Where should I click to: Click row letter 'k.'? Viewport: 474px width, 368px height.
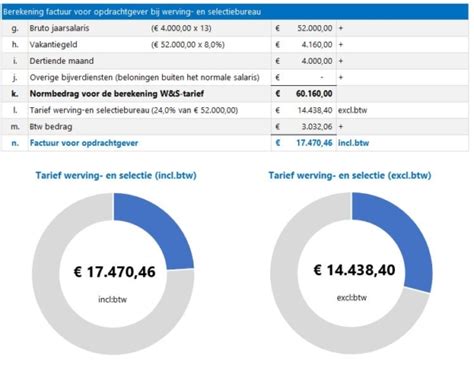click(x=15, y=94)
